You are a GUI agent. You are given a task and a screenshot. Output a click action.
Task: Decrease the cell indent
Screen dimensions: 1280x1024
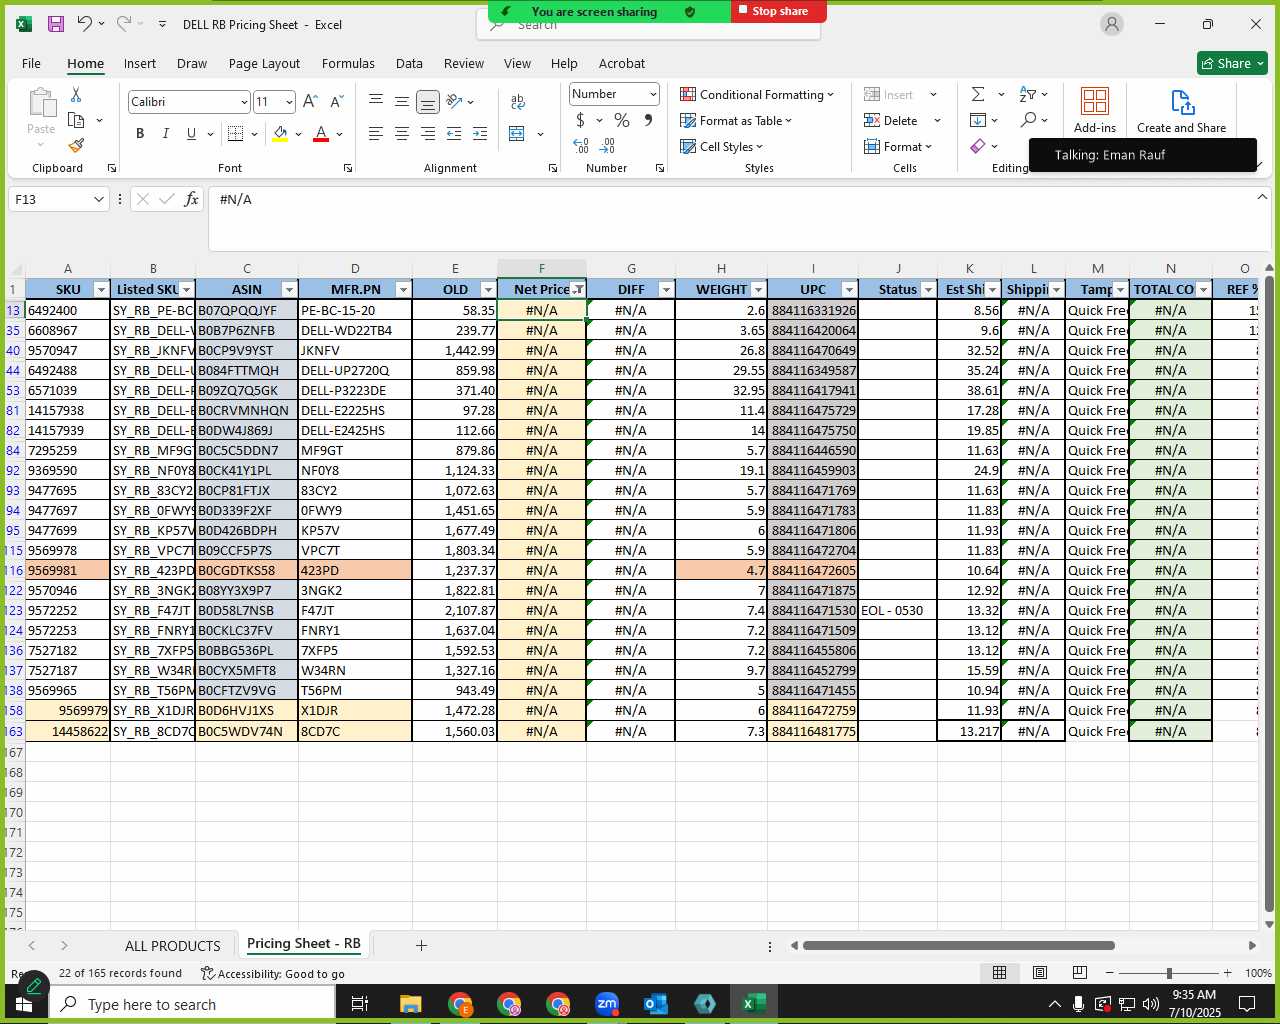(454, 134)
